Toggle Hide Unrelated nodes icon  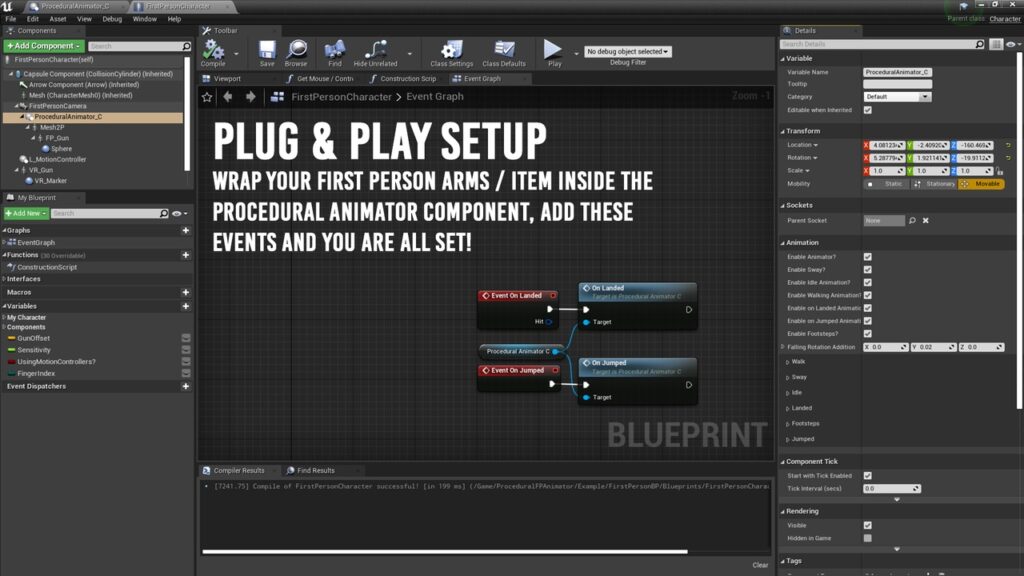376,51
